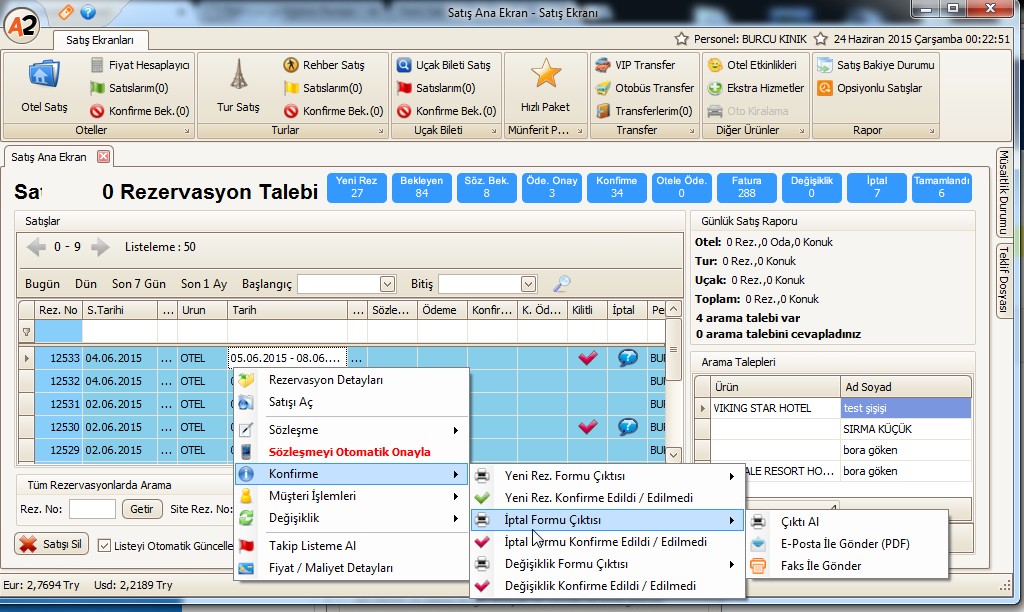Choose E-Posta İle Gönder (PDF)
Image resolution: width=1024 pixels, height=612 pixels.
(847, 543)
